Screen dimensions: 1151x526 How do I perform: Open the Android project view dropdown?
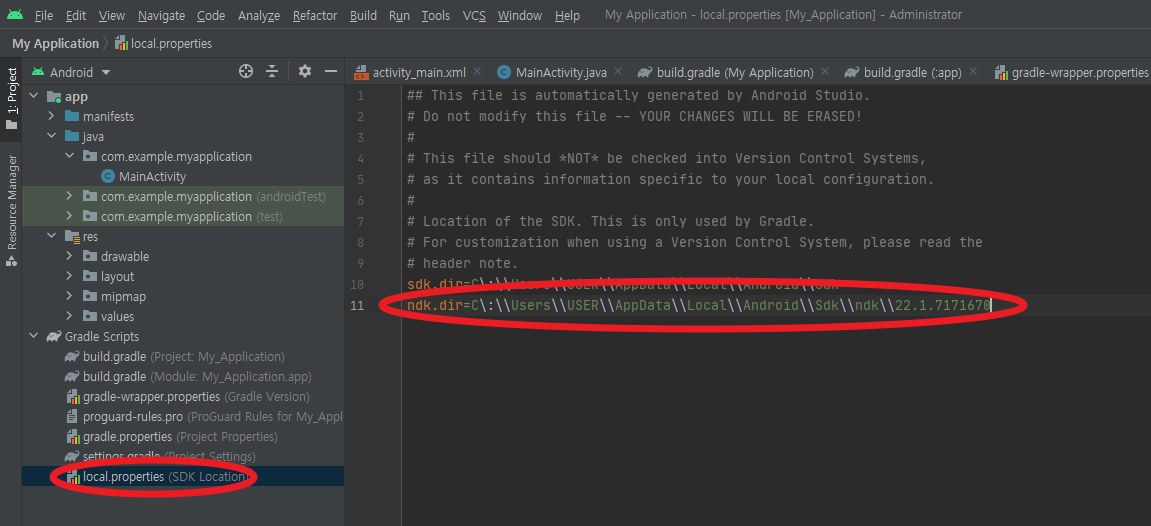(71, 72)
